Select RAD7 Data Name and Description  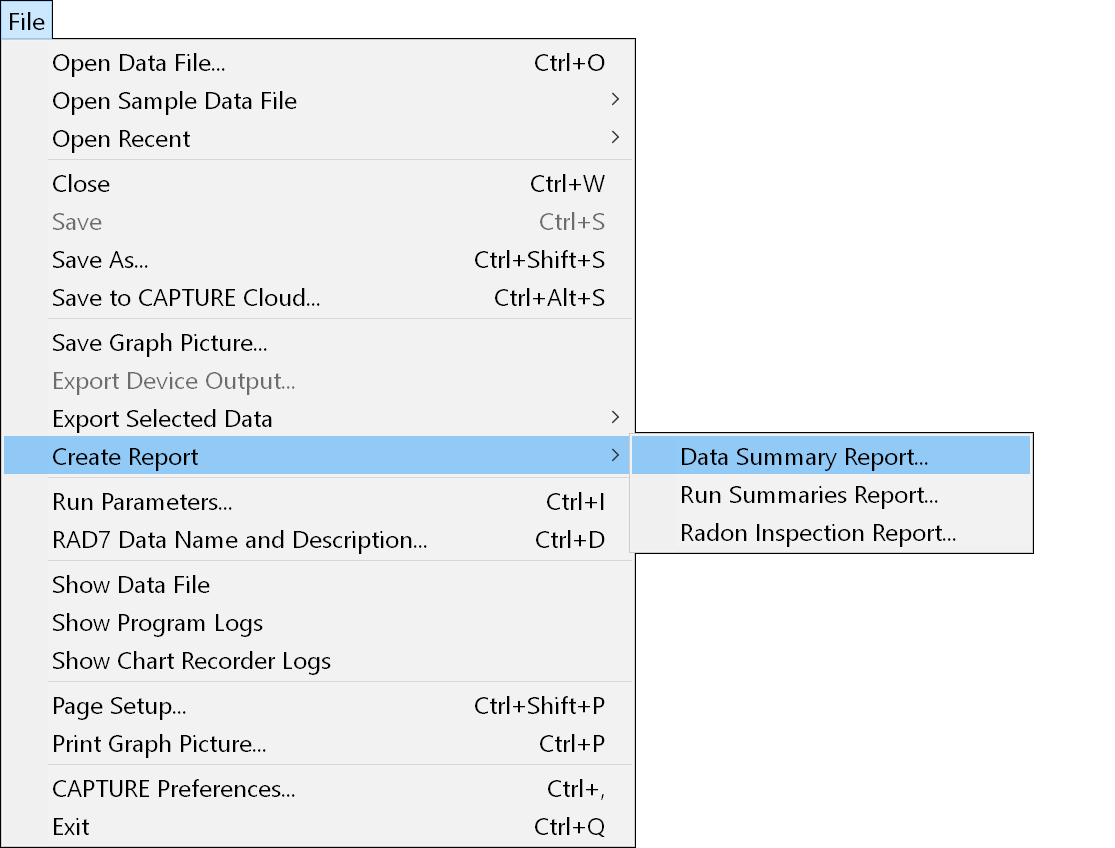coord(240,540)
